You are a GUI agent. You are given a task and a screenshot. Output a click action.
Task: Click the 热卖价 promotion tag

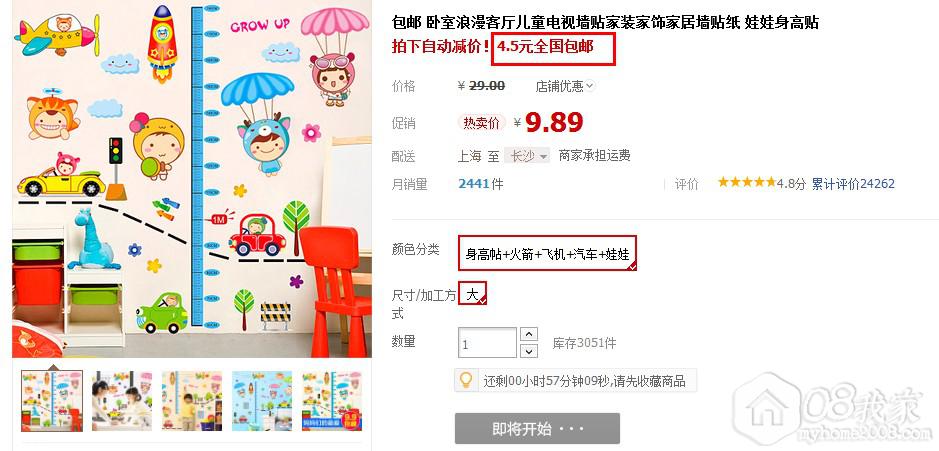tap(481, 123)
